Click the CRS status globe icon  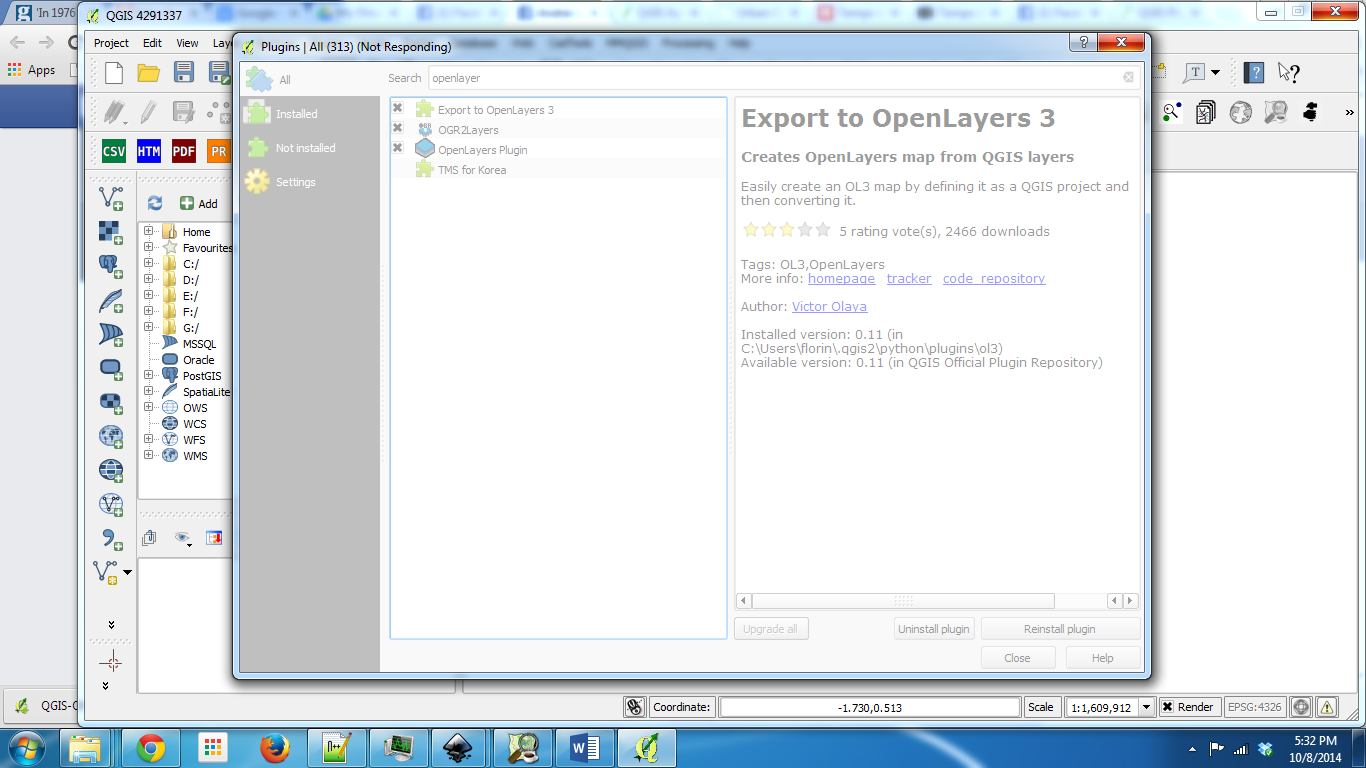click(1301, 707)
